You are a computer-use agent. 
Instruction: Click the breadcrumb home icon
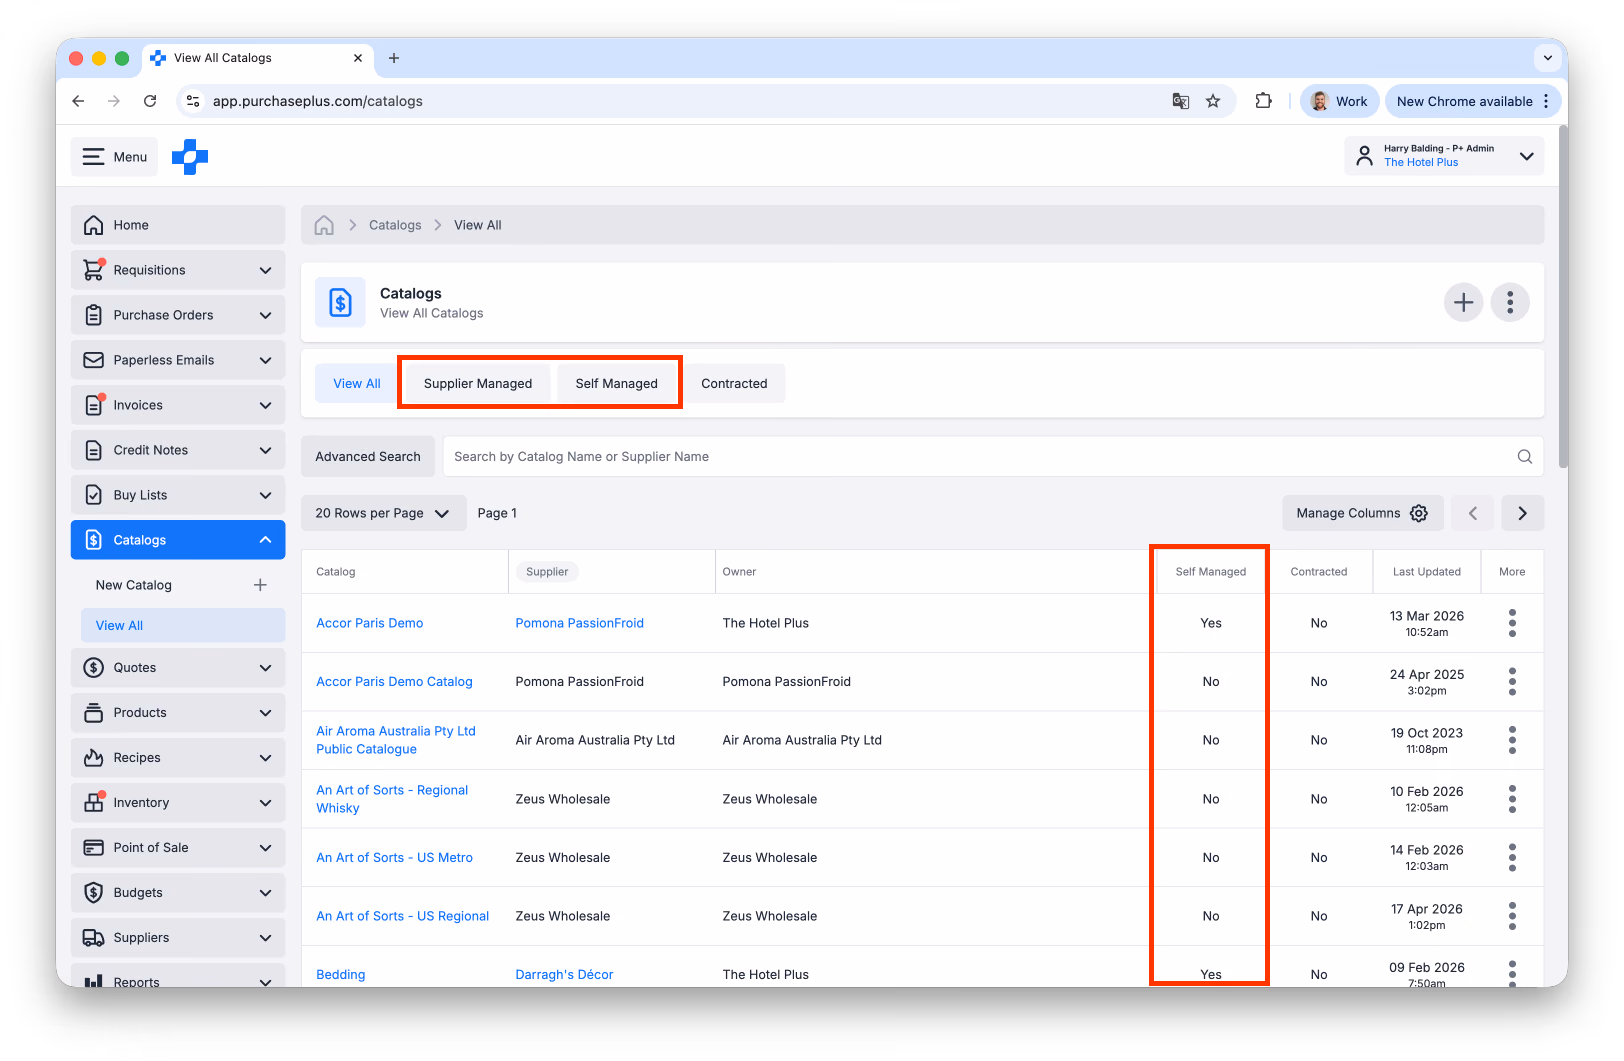tap(324, 225)
